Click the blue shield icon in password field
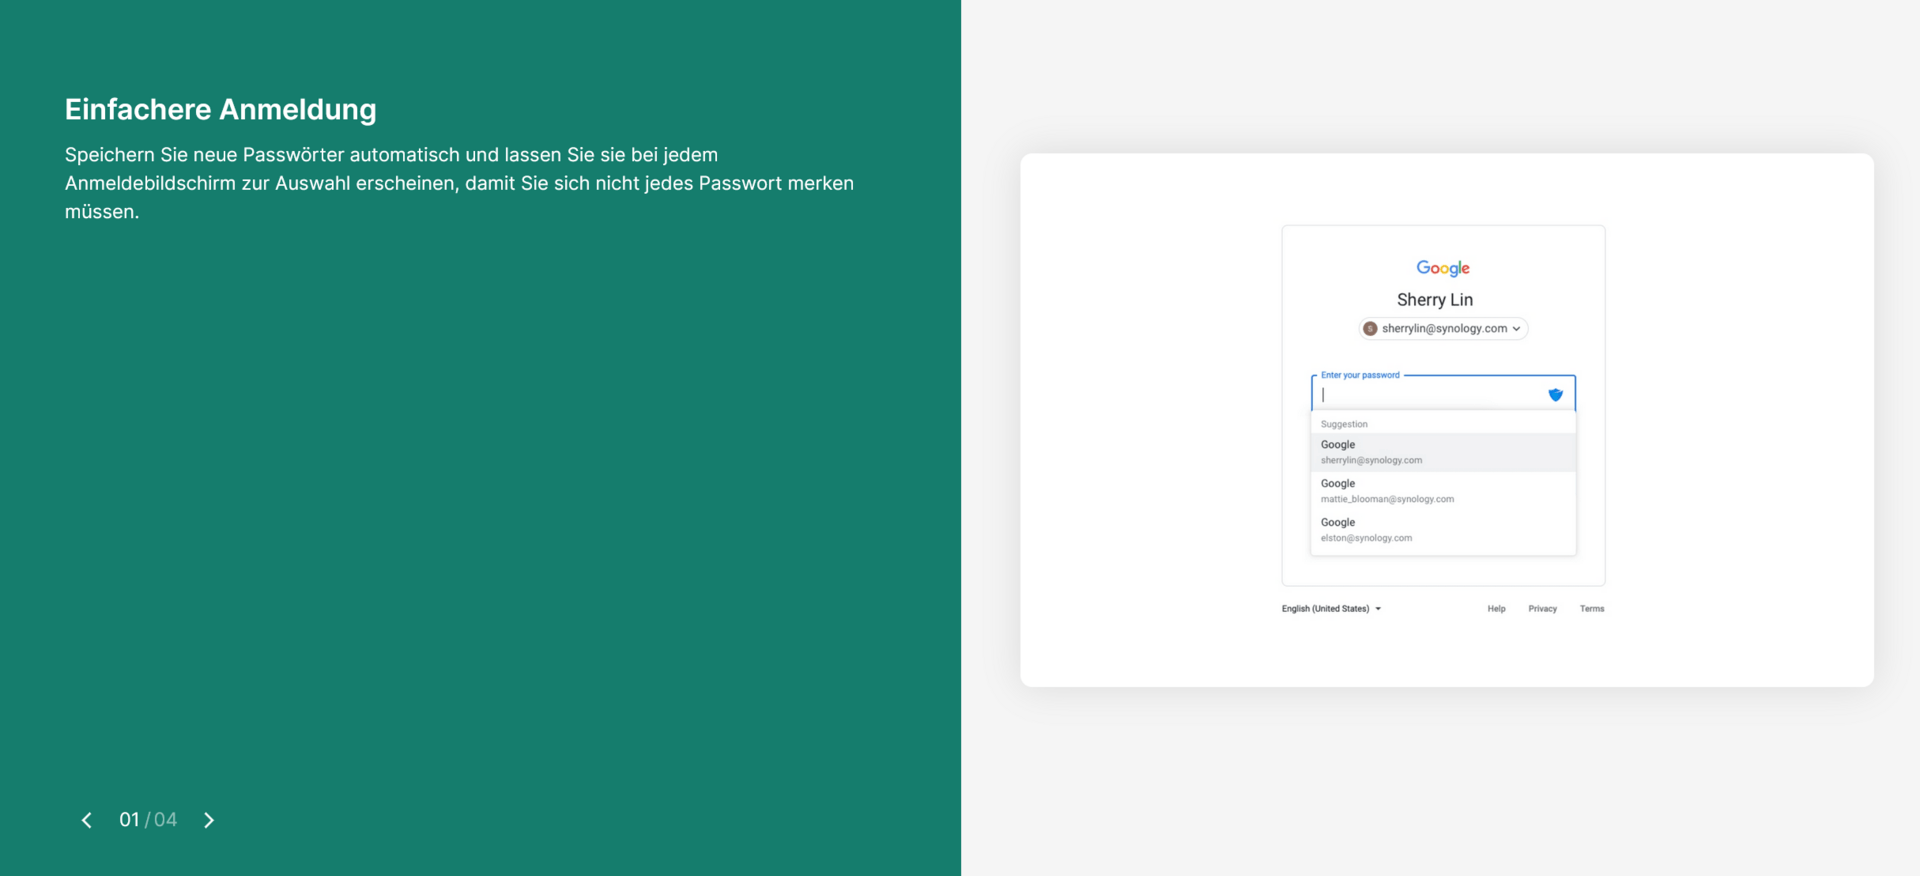Viewport: 1920px width, 876px height. click(x=1555, y=394)
